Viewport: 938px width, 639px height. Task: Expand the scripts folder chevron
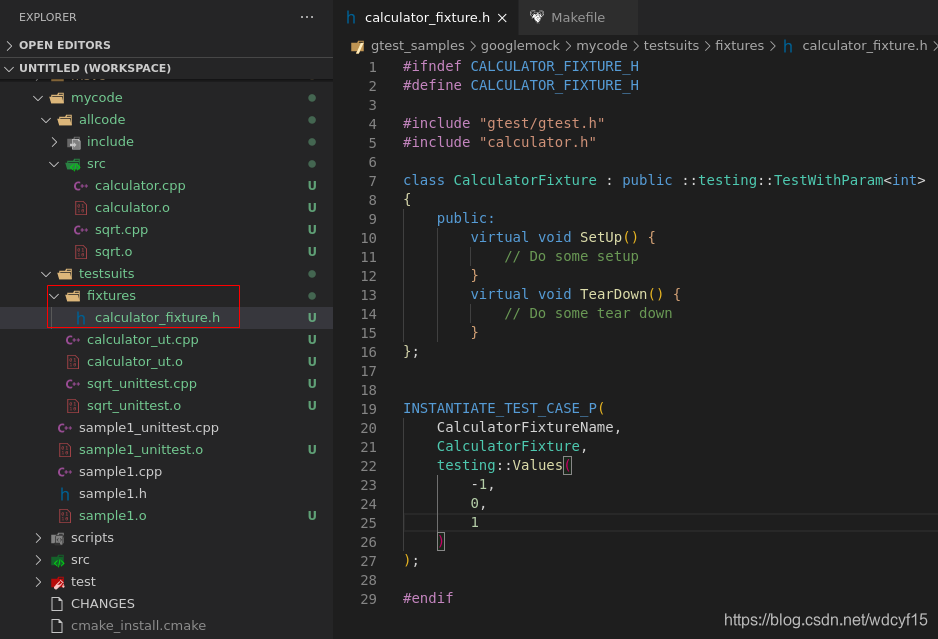pyautogui.click(x=38, y=538)
